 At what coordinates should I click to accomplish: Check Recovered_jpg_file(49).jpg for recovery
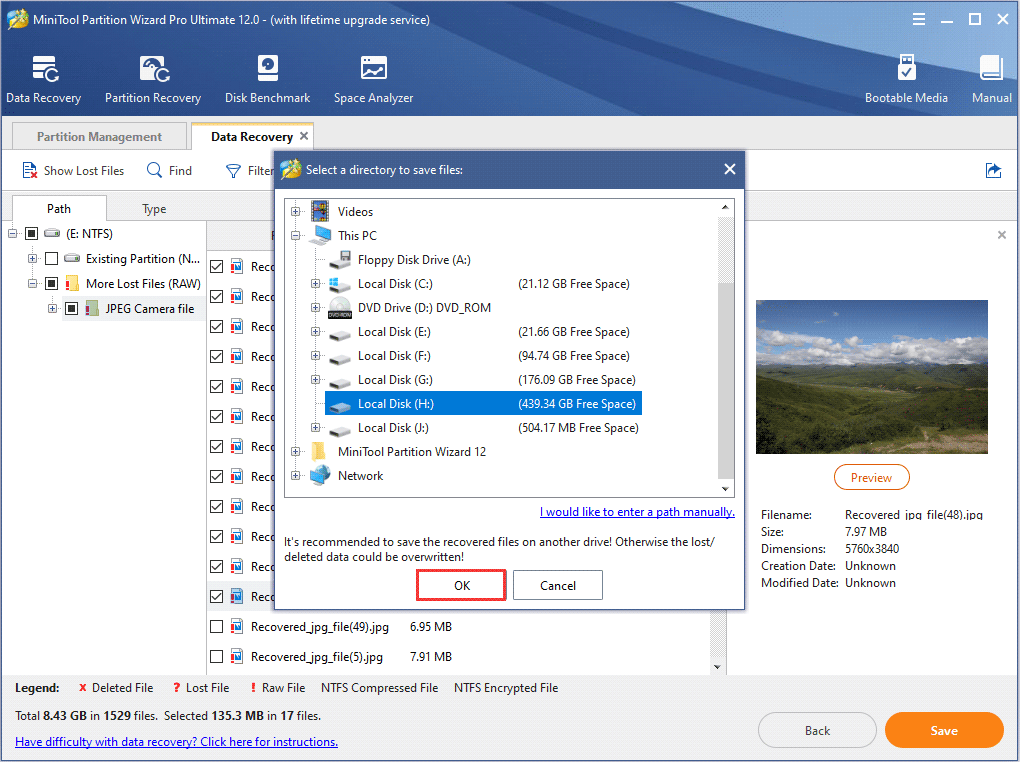tap(216, 626)
